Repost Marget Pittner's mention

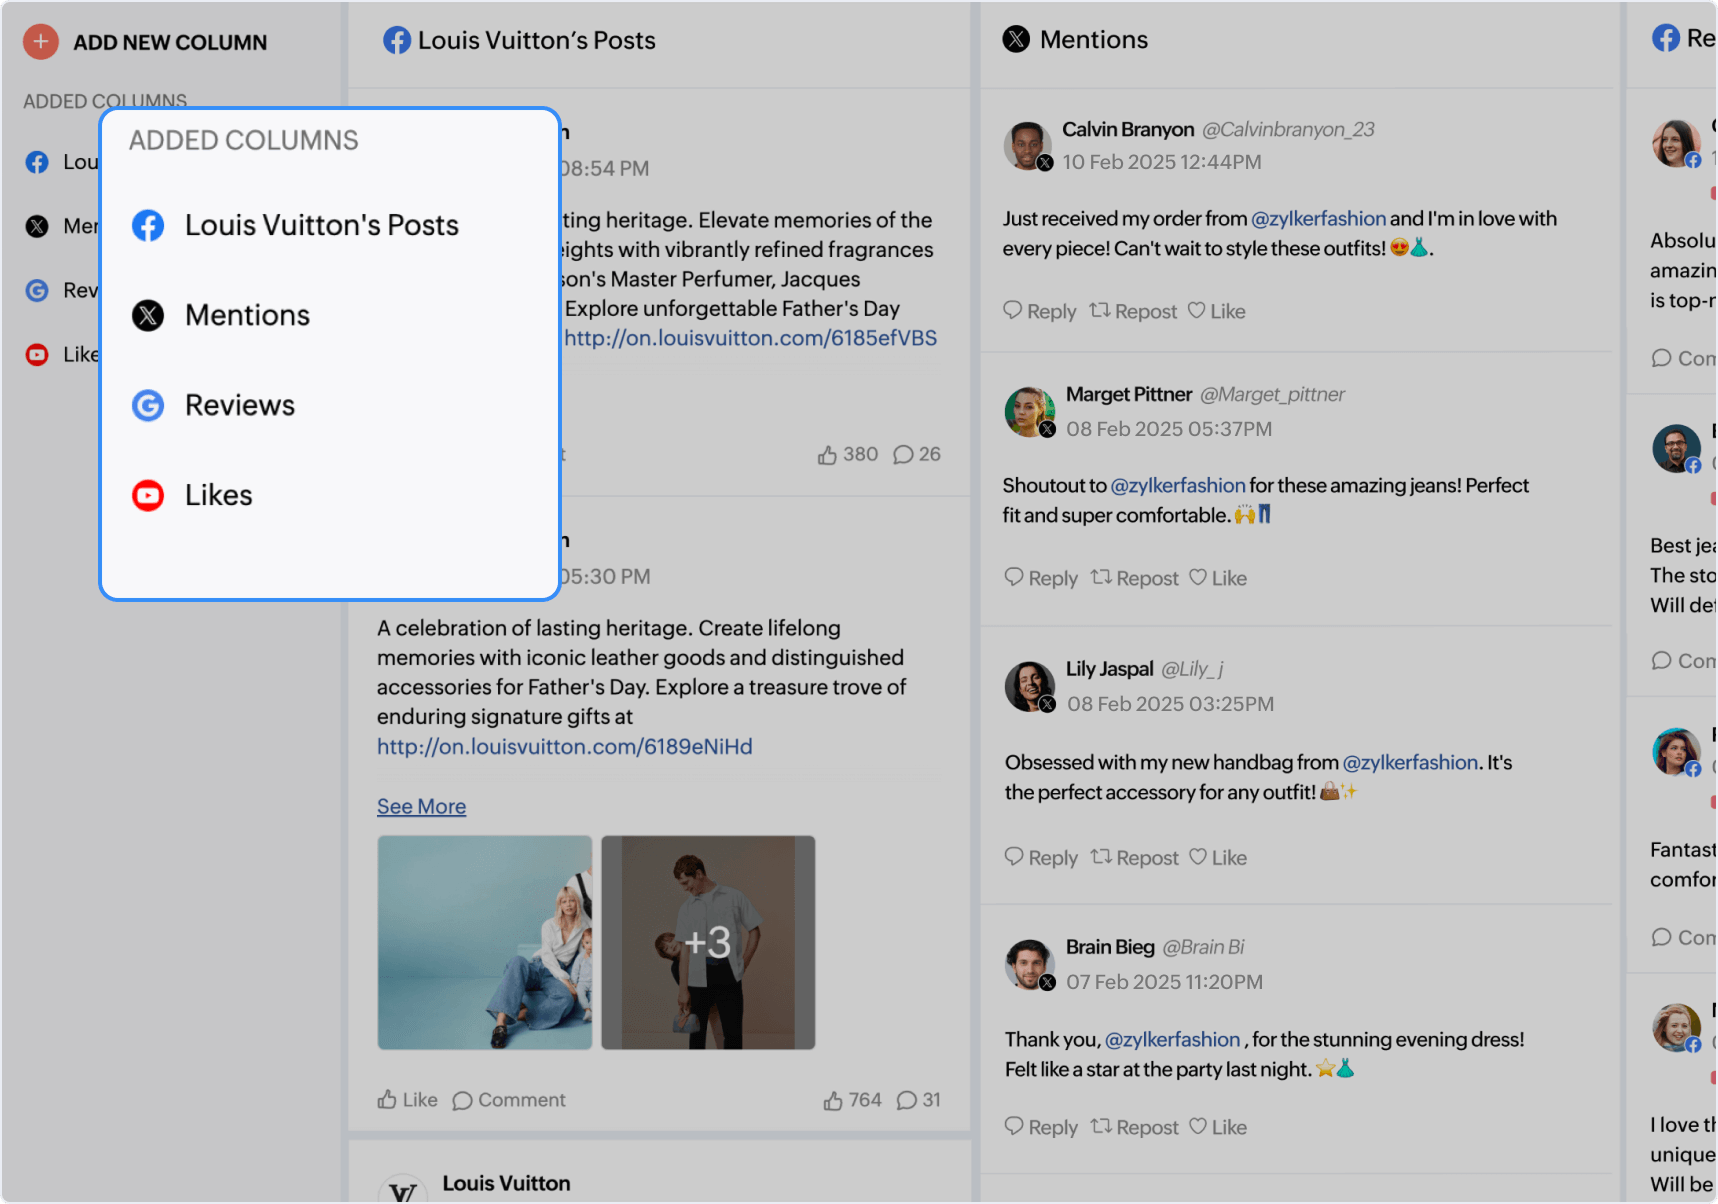pyautogui.click(x=1135, y=578)
